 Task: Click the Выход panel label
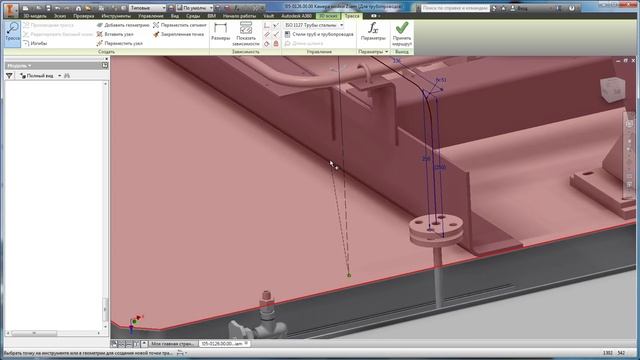[x=402, y=52]
